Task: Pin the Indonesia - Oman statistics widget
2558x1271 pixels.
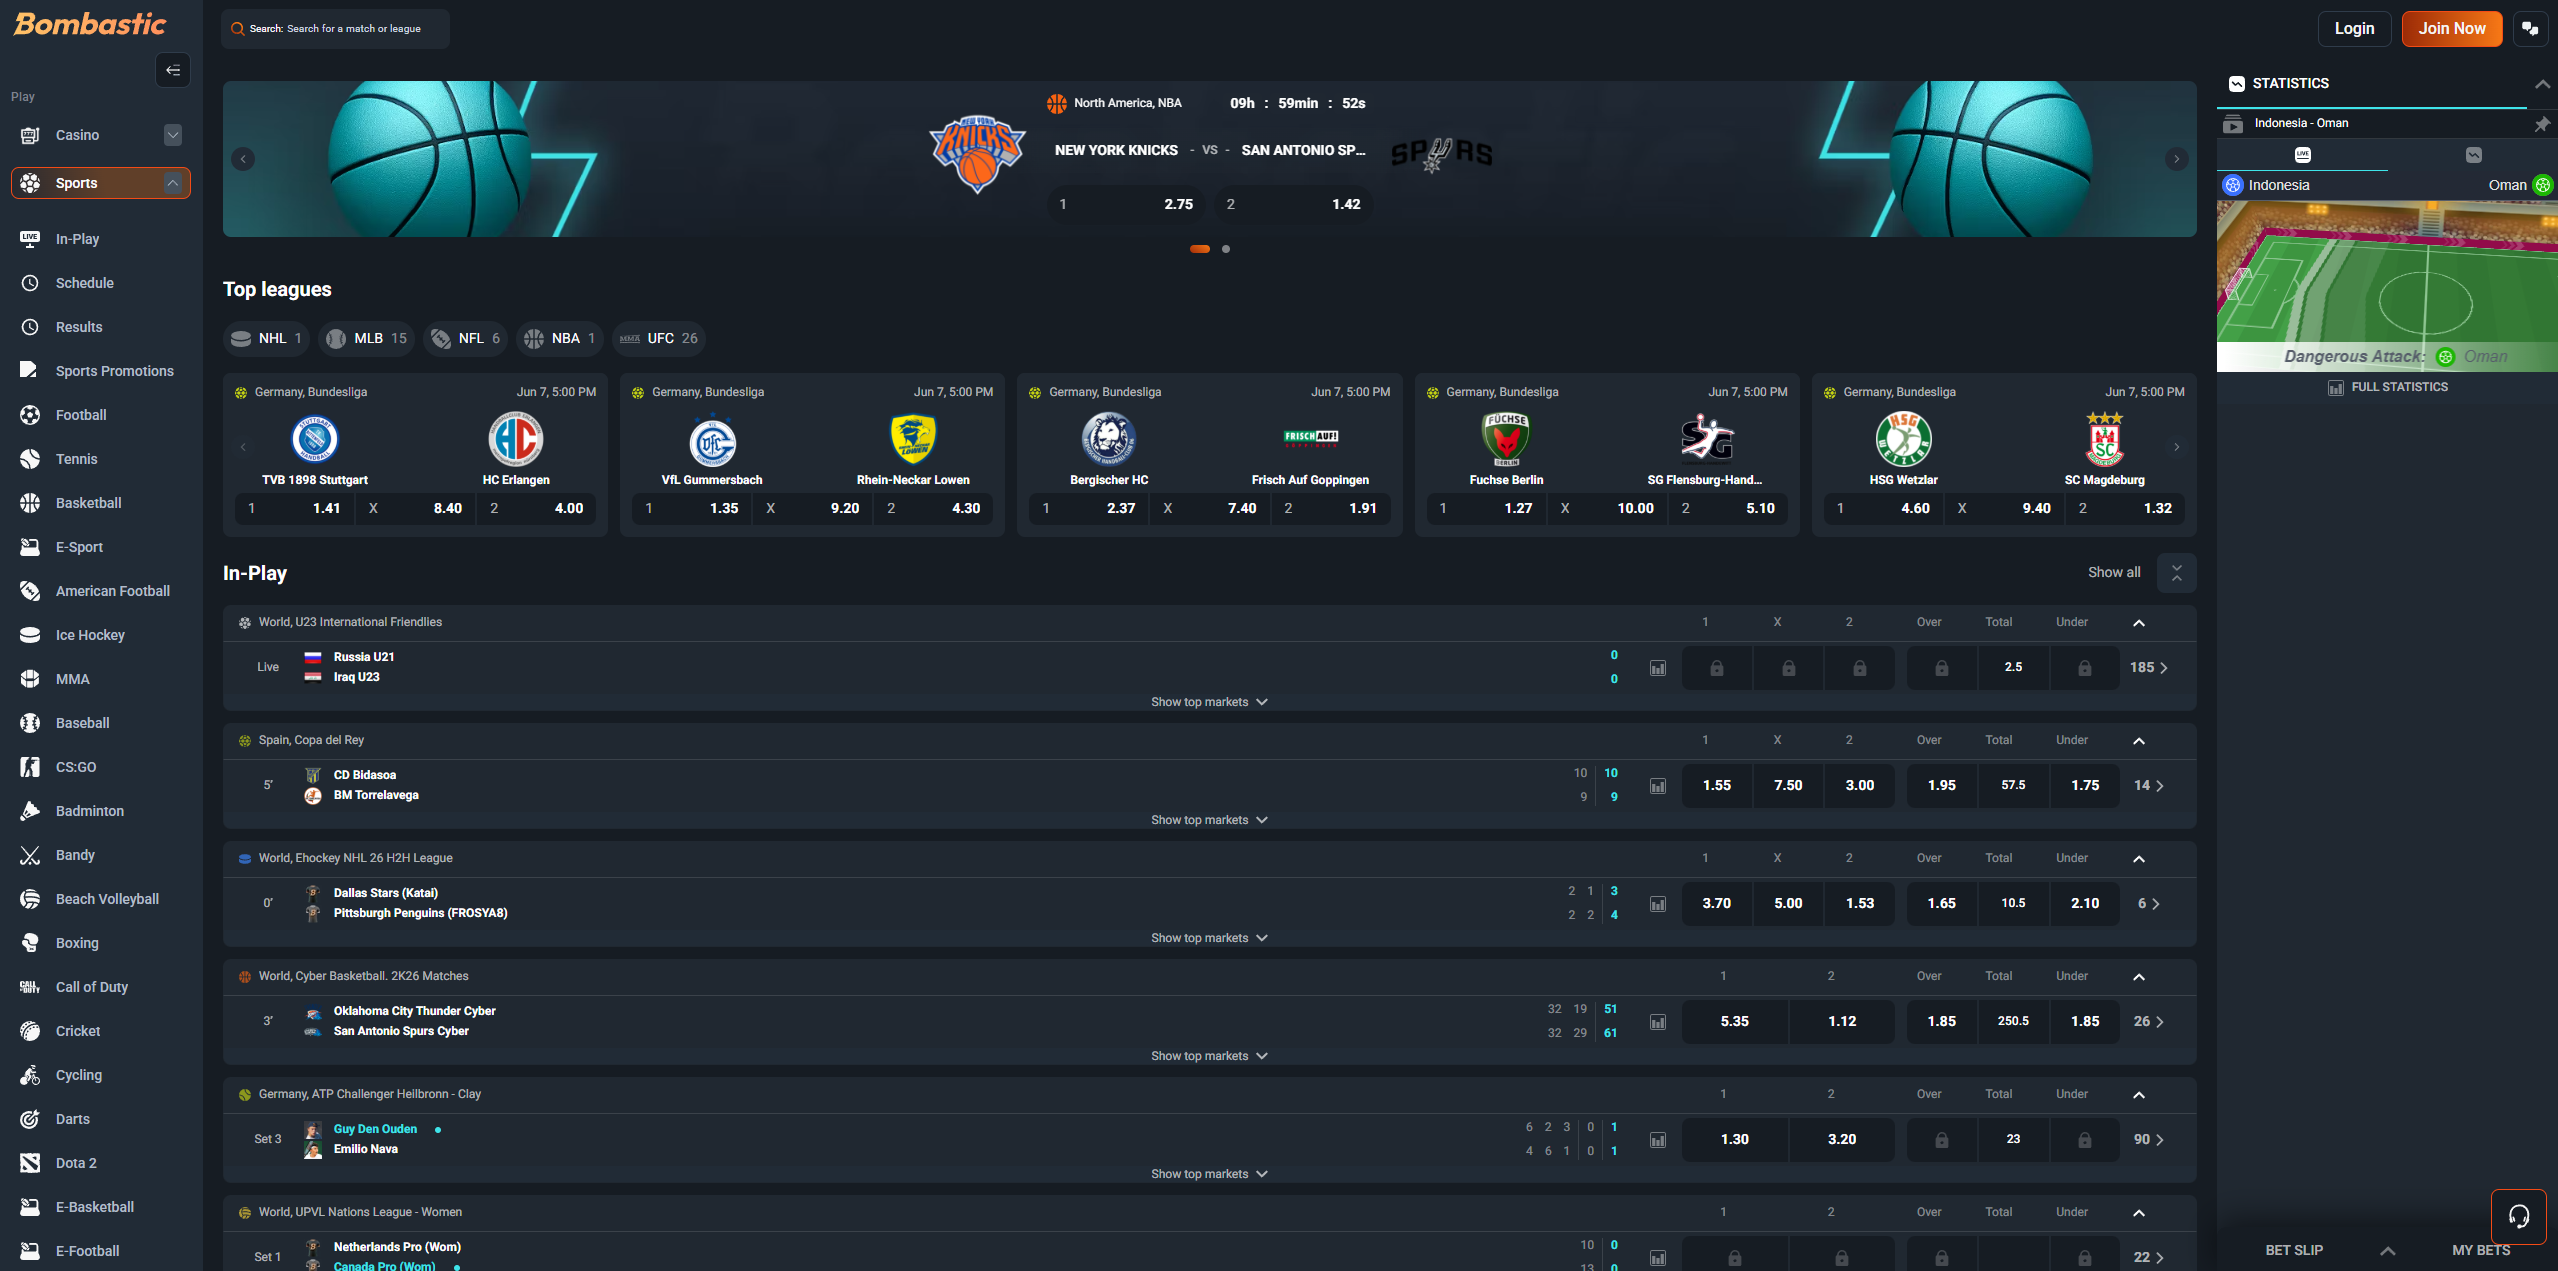Action: pyautogui.click(x=2541, y=124)
